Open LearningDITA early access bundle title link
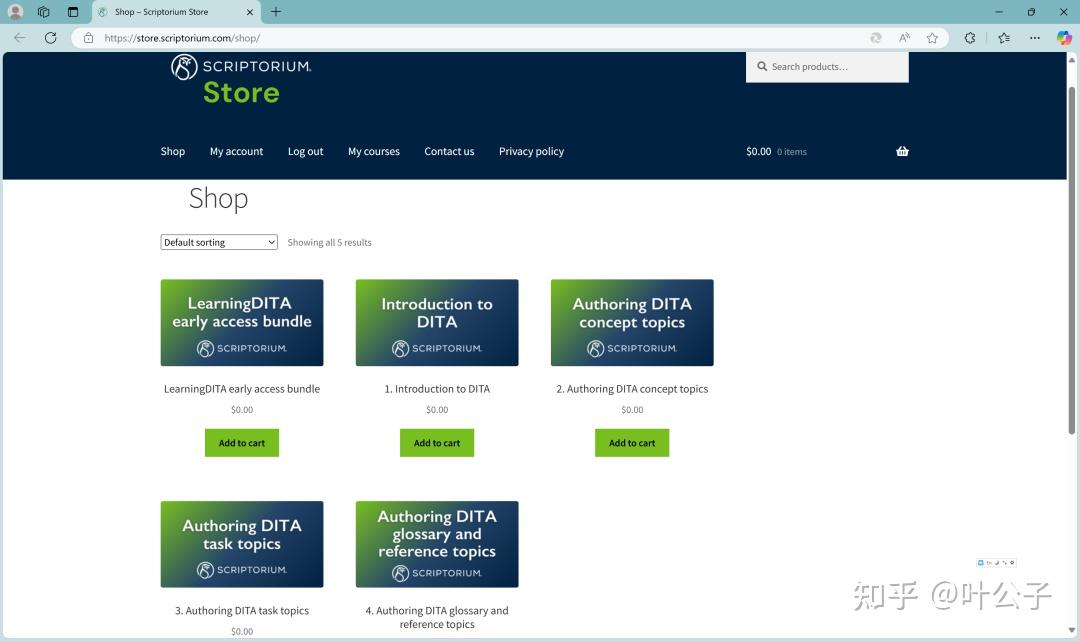This screenshot has height=641, width=1080. 242,389
